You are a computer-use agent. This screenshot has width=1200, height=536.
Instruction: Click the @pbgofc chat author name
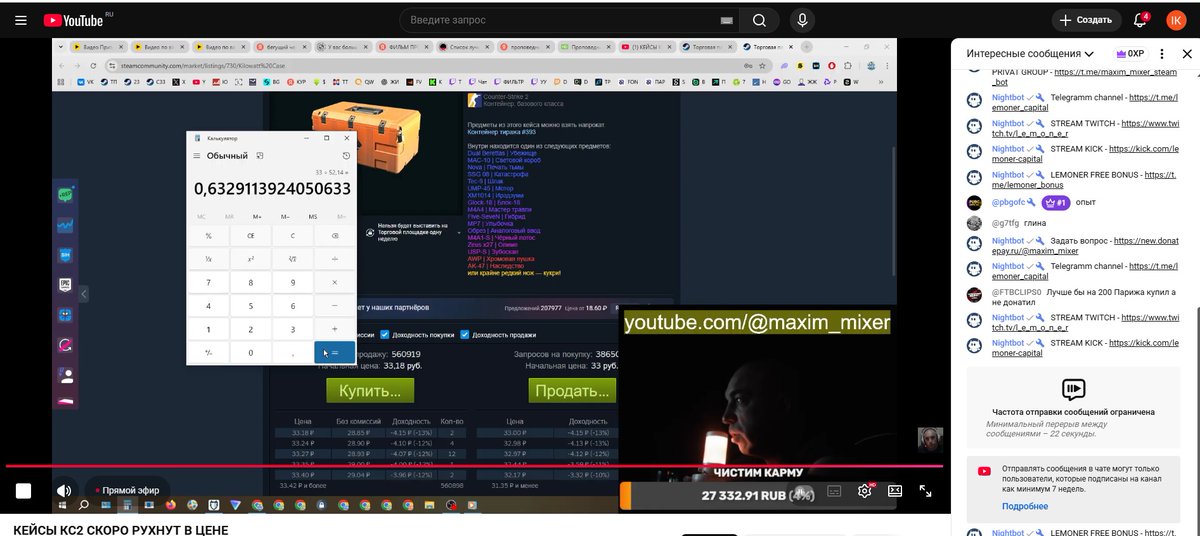tap(1008, 203)
